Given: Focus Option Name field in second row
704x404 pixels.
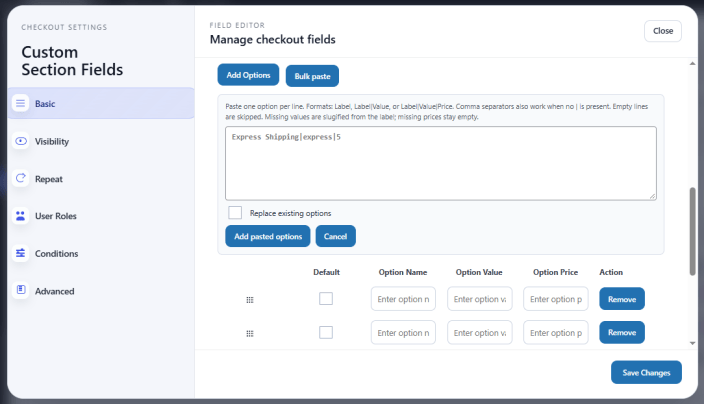Looking at the screenshot, I should click(x=403, y=333).
